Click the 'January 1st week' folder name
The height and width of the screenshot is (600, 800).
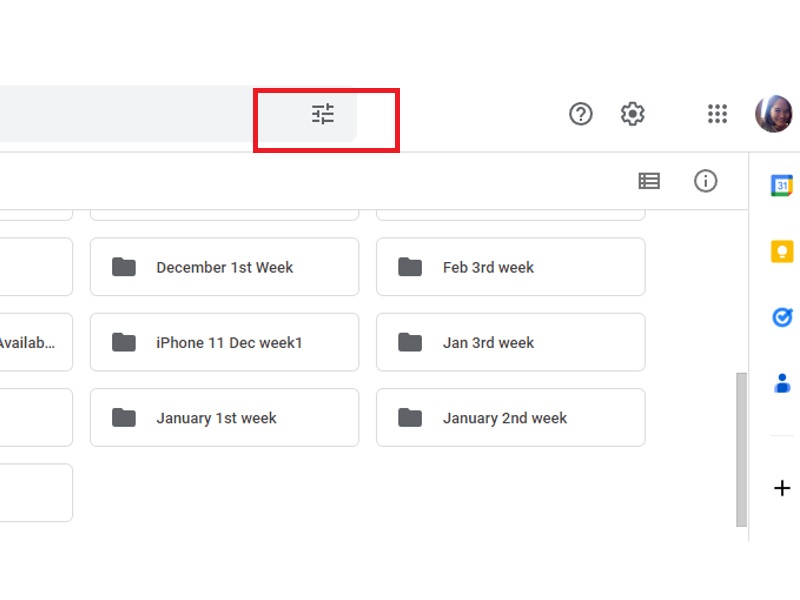pyautogui.click(x=216, y=418)
